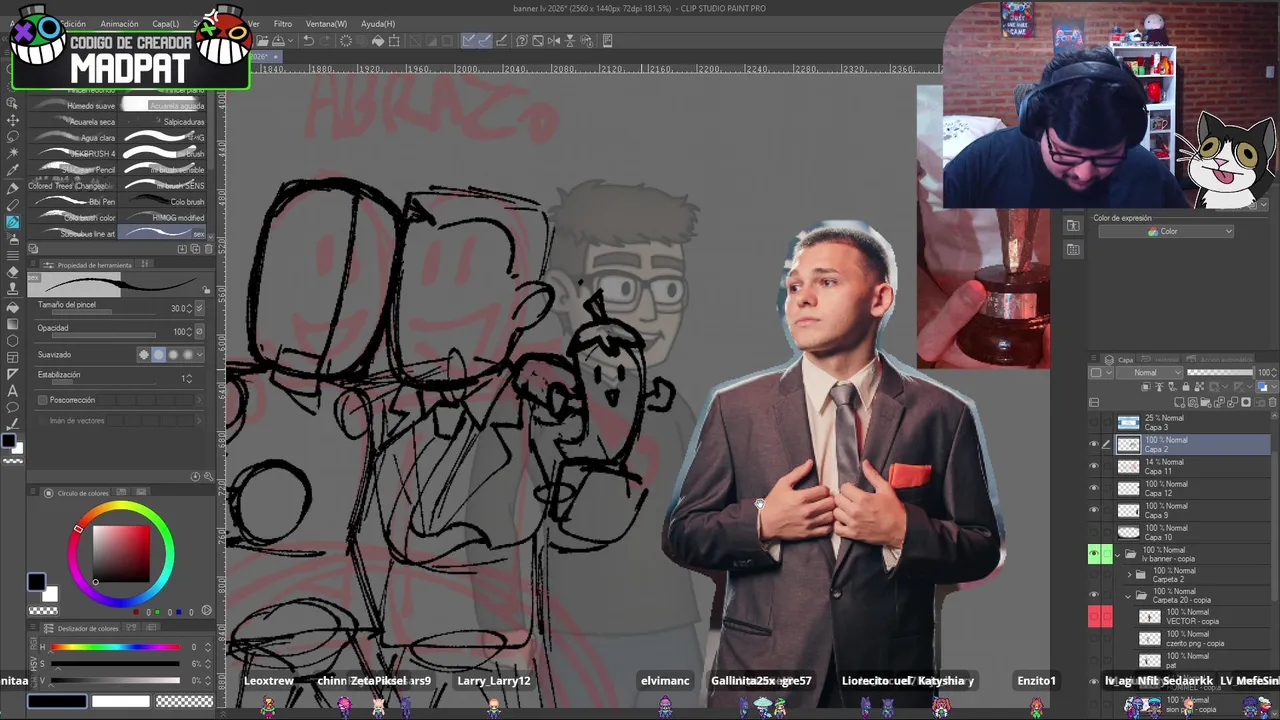
Task: Hide the lv banner - copia folder
Action: (1094, 554)
